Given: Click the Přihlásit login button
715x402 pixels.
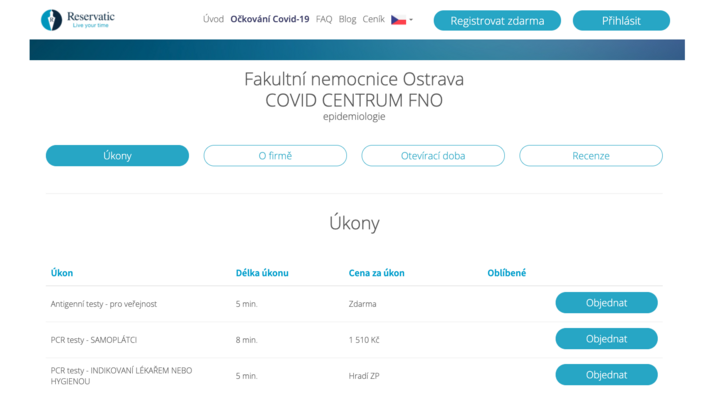Looking at the screenshot, I should point(621,21).
